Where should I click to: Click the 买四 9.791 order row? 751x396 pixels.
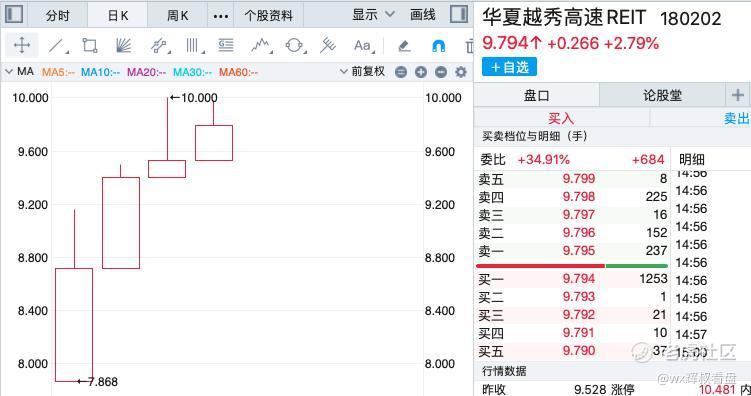(x=572, y=333)
